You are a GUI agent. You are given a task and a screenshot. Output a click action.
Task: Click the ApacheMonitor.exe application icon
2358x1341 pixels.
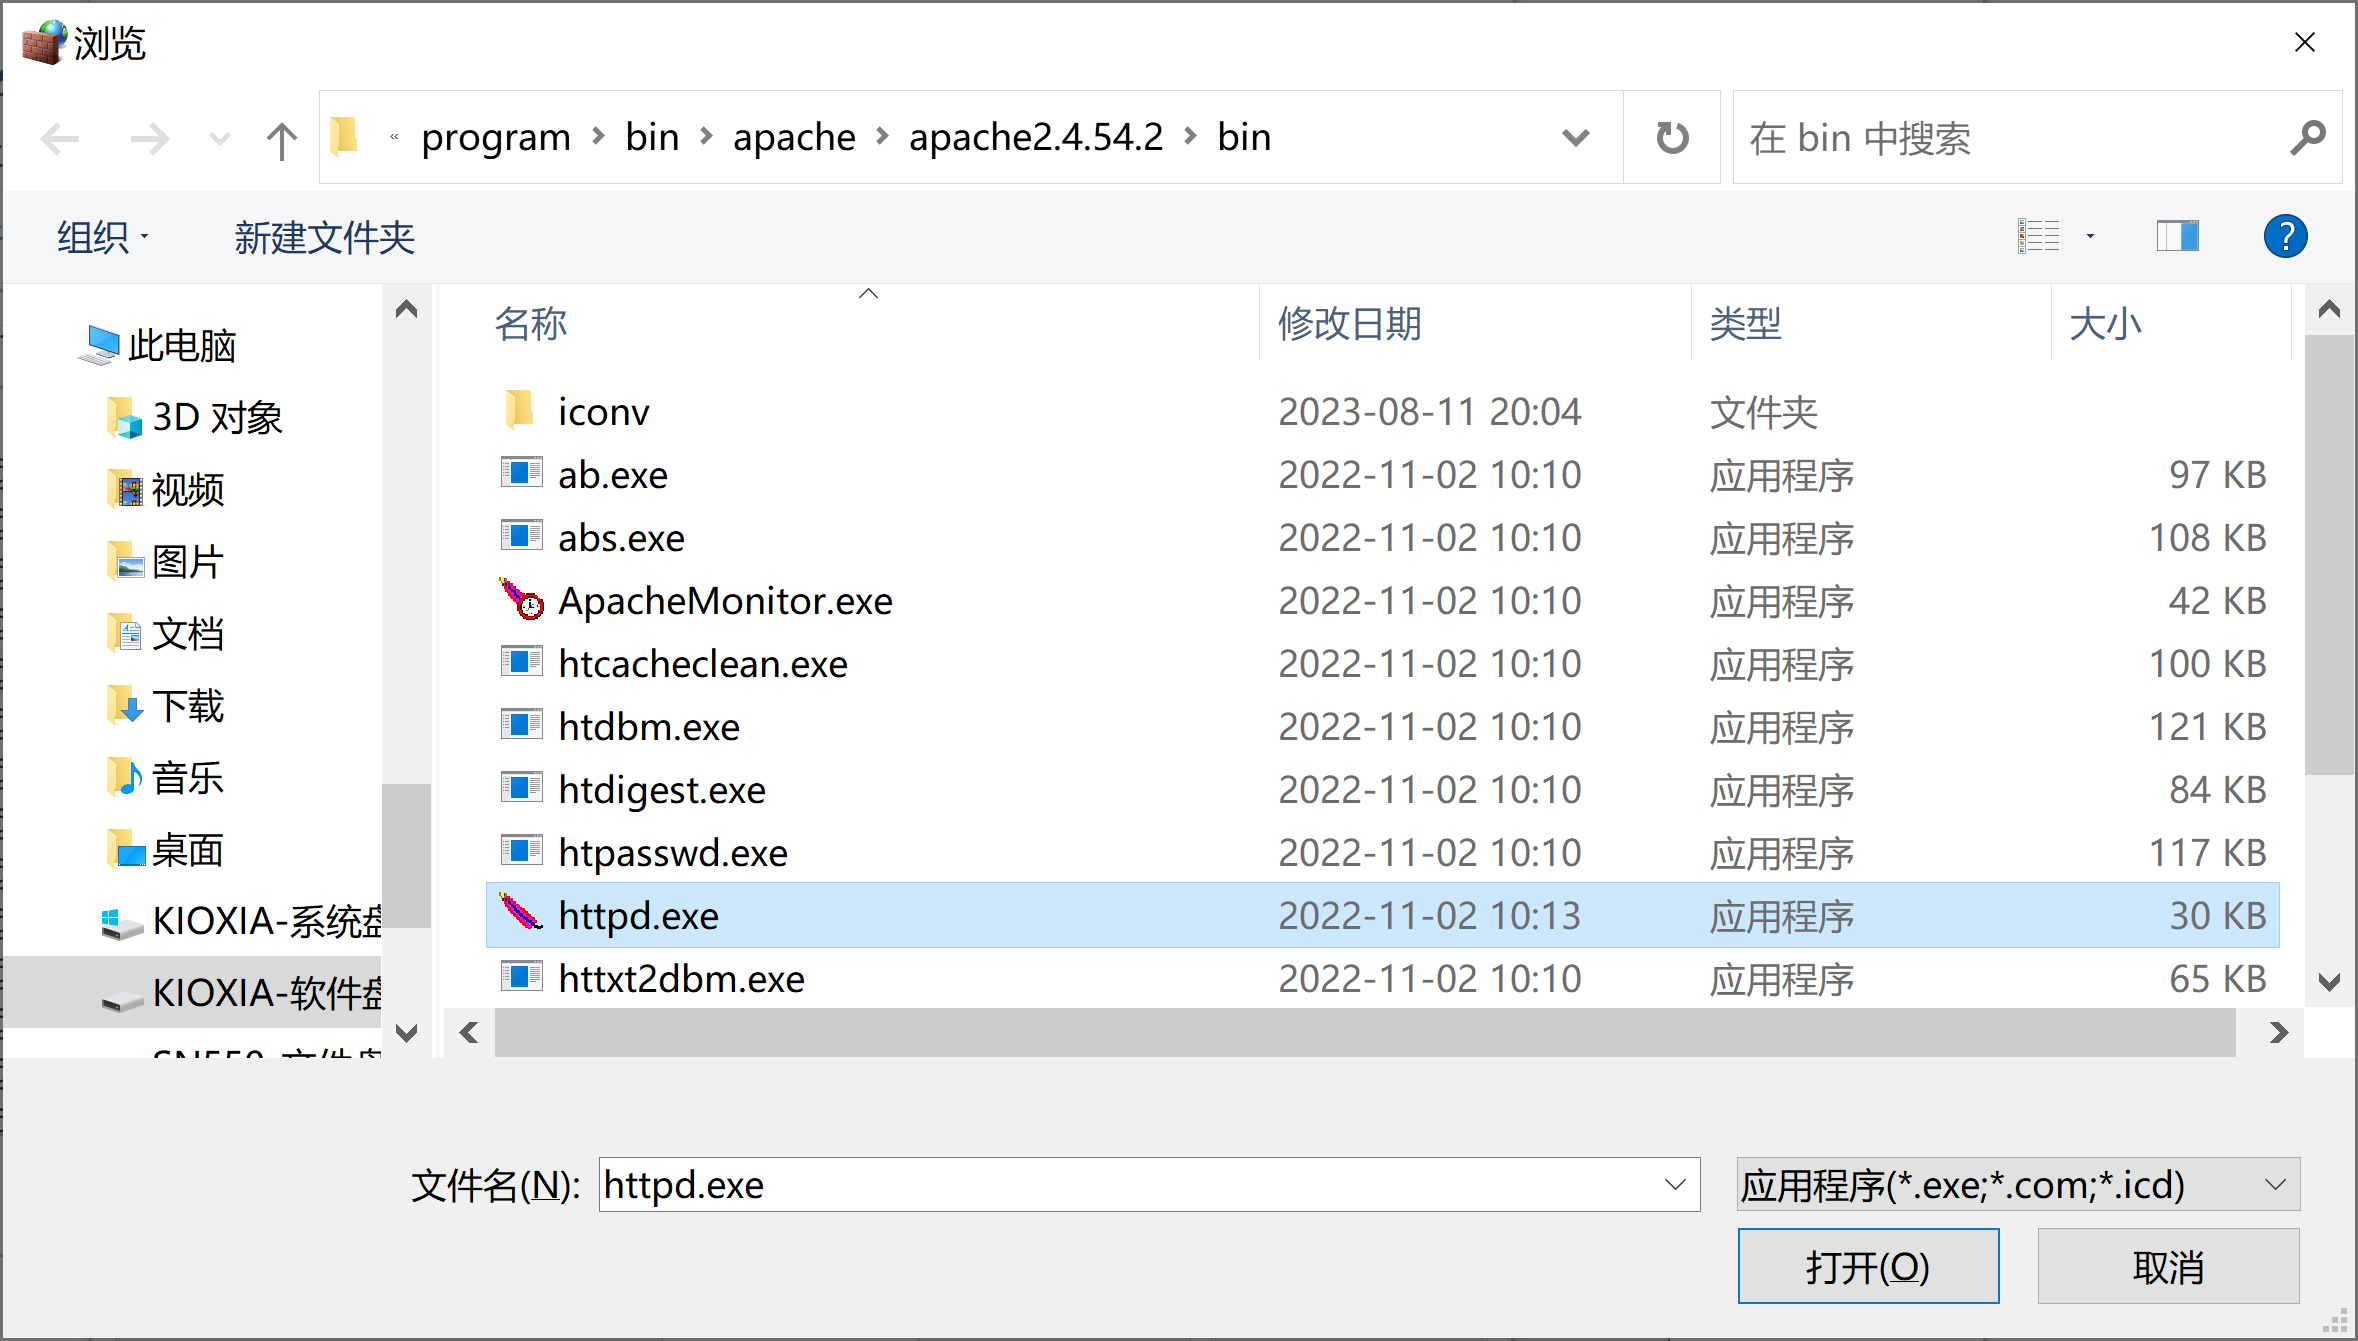[x=523, y=599]
